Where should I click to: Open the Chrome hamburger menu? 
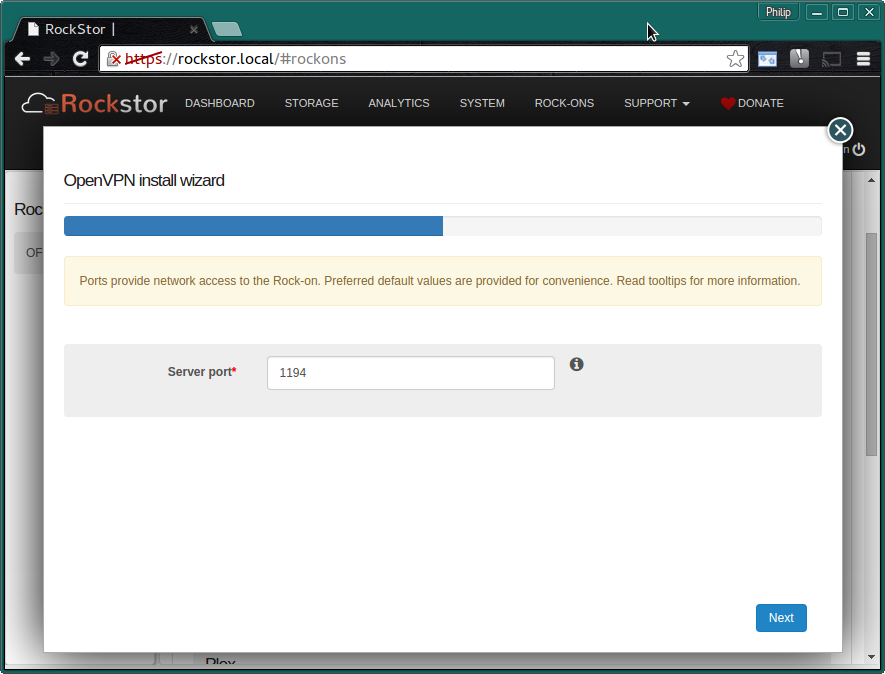click(x=863, y=59)
